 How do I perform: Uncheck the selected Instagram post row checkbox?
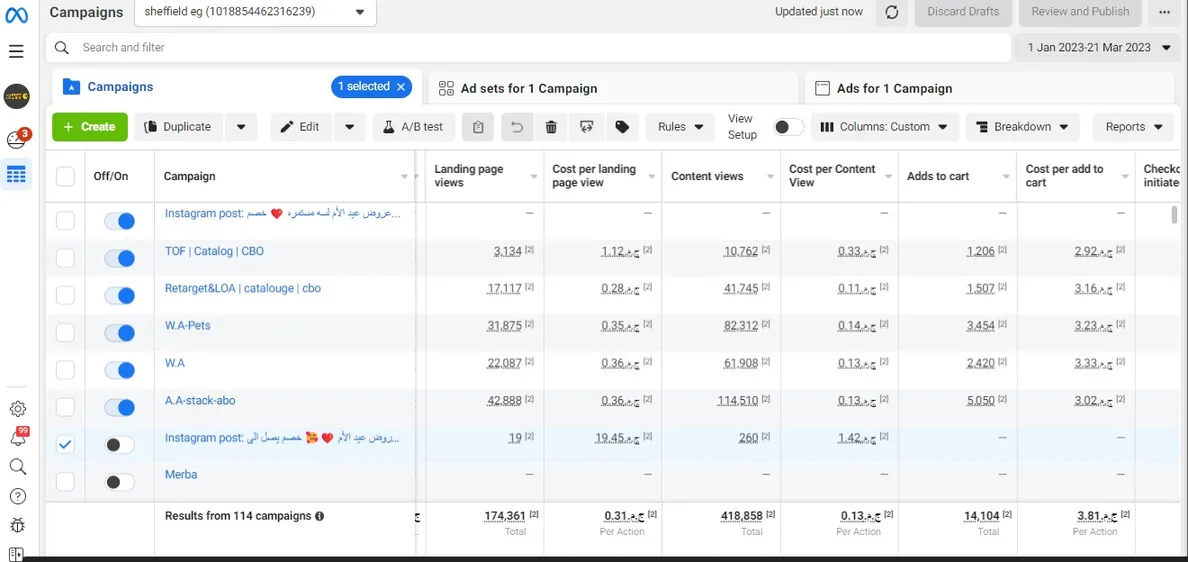click(x=66, y=445)
